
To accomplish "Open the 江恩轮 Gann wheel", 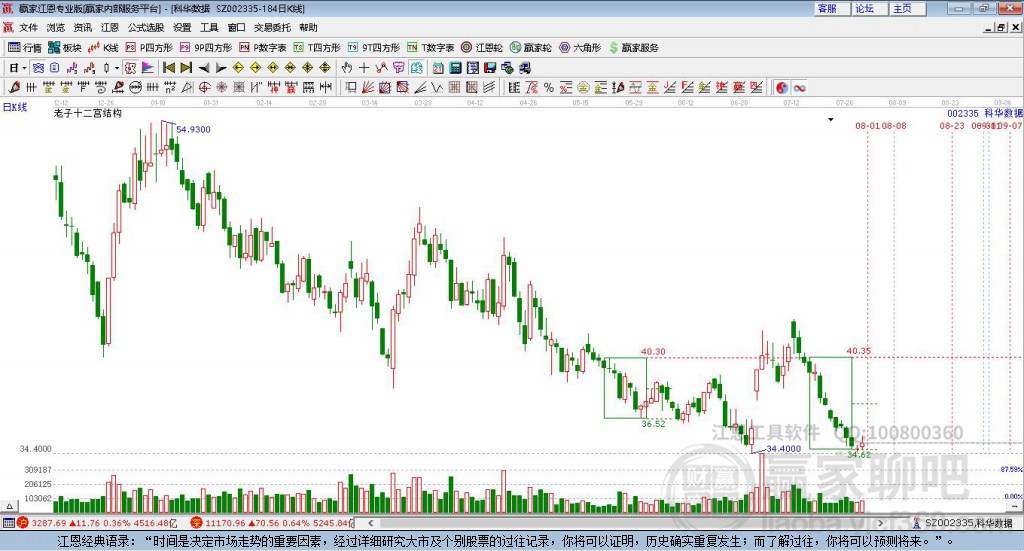I will (x=482, y=48).
